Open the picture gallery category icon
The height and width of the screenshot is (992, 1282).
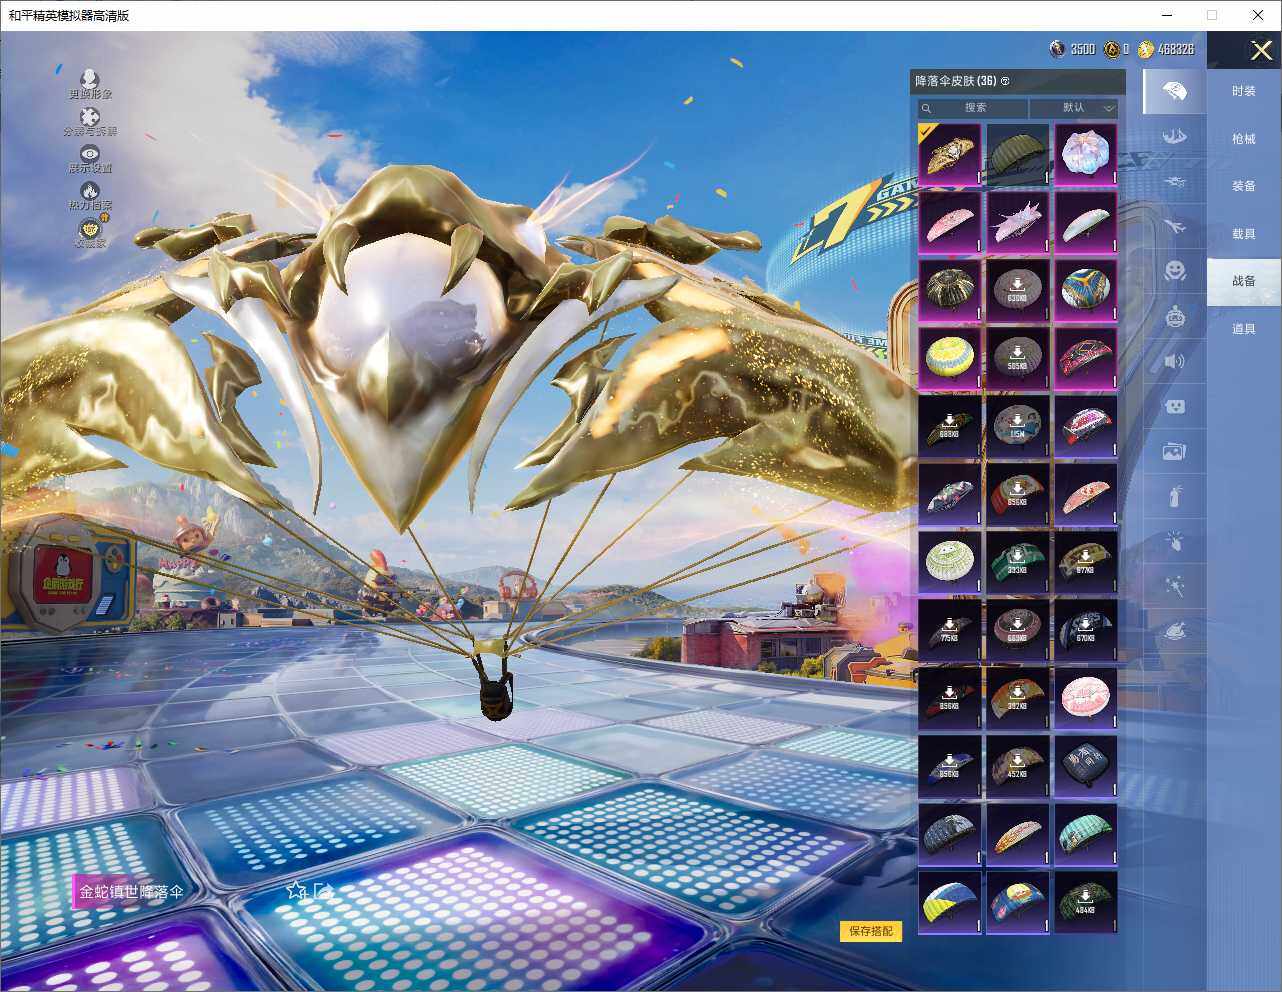coord(1175,451)
